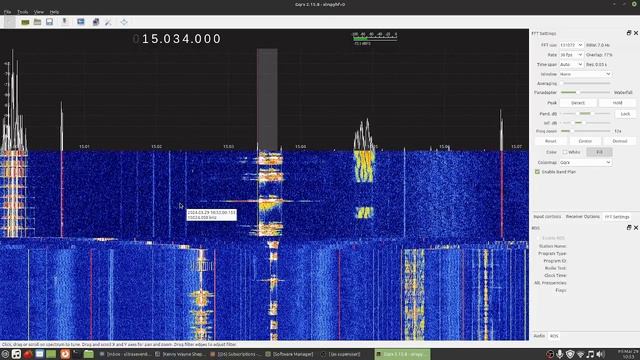Open the Time span dropdown

pos(571,64)
